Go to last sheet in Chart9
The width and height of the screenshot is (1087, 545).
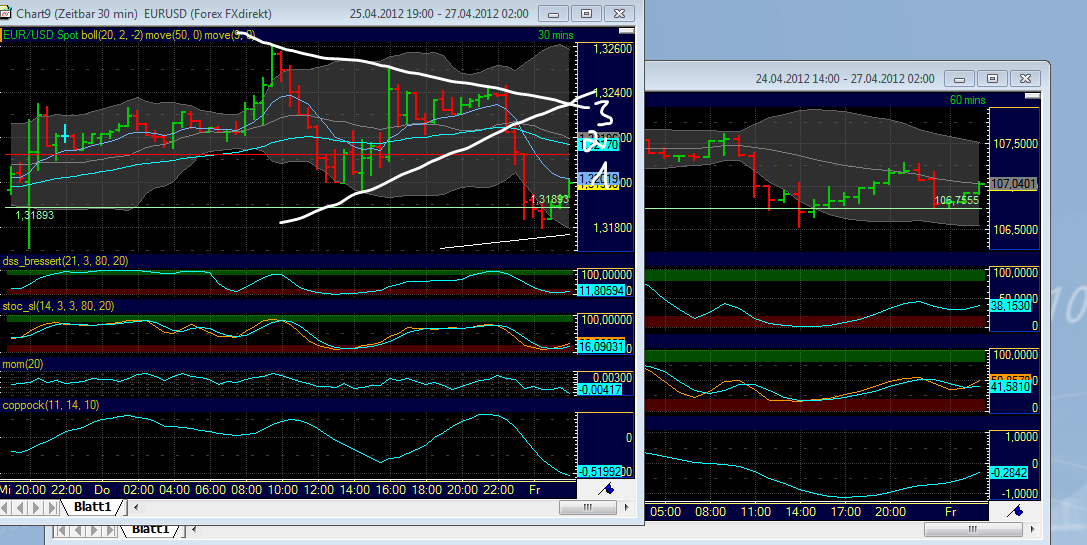[x=51, y=508]
